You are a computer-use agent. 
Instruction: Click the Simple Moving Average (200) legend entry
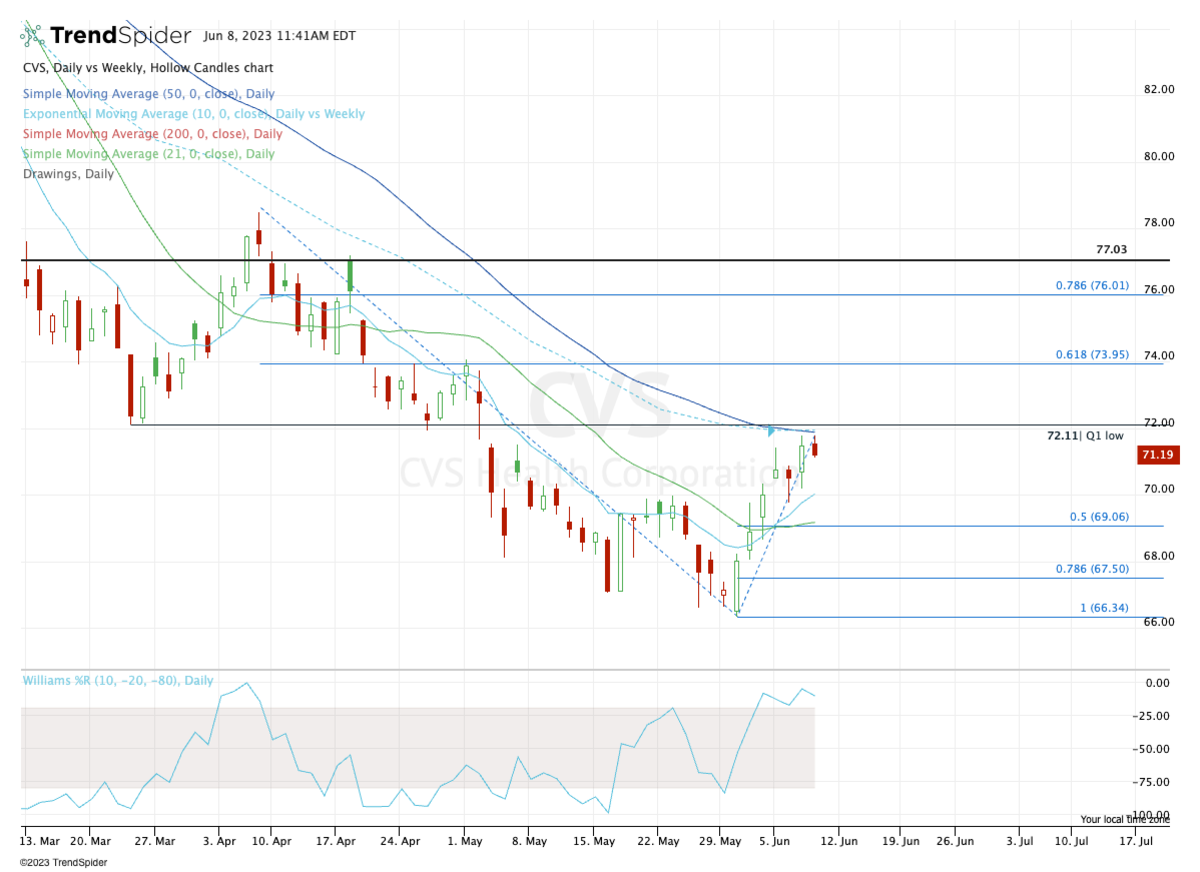(152, 134)
